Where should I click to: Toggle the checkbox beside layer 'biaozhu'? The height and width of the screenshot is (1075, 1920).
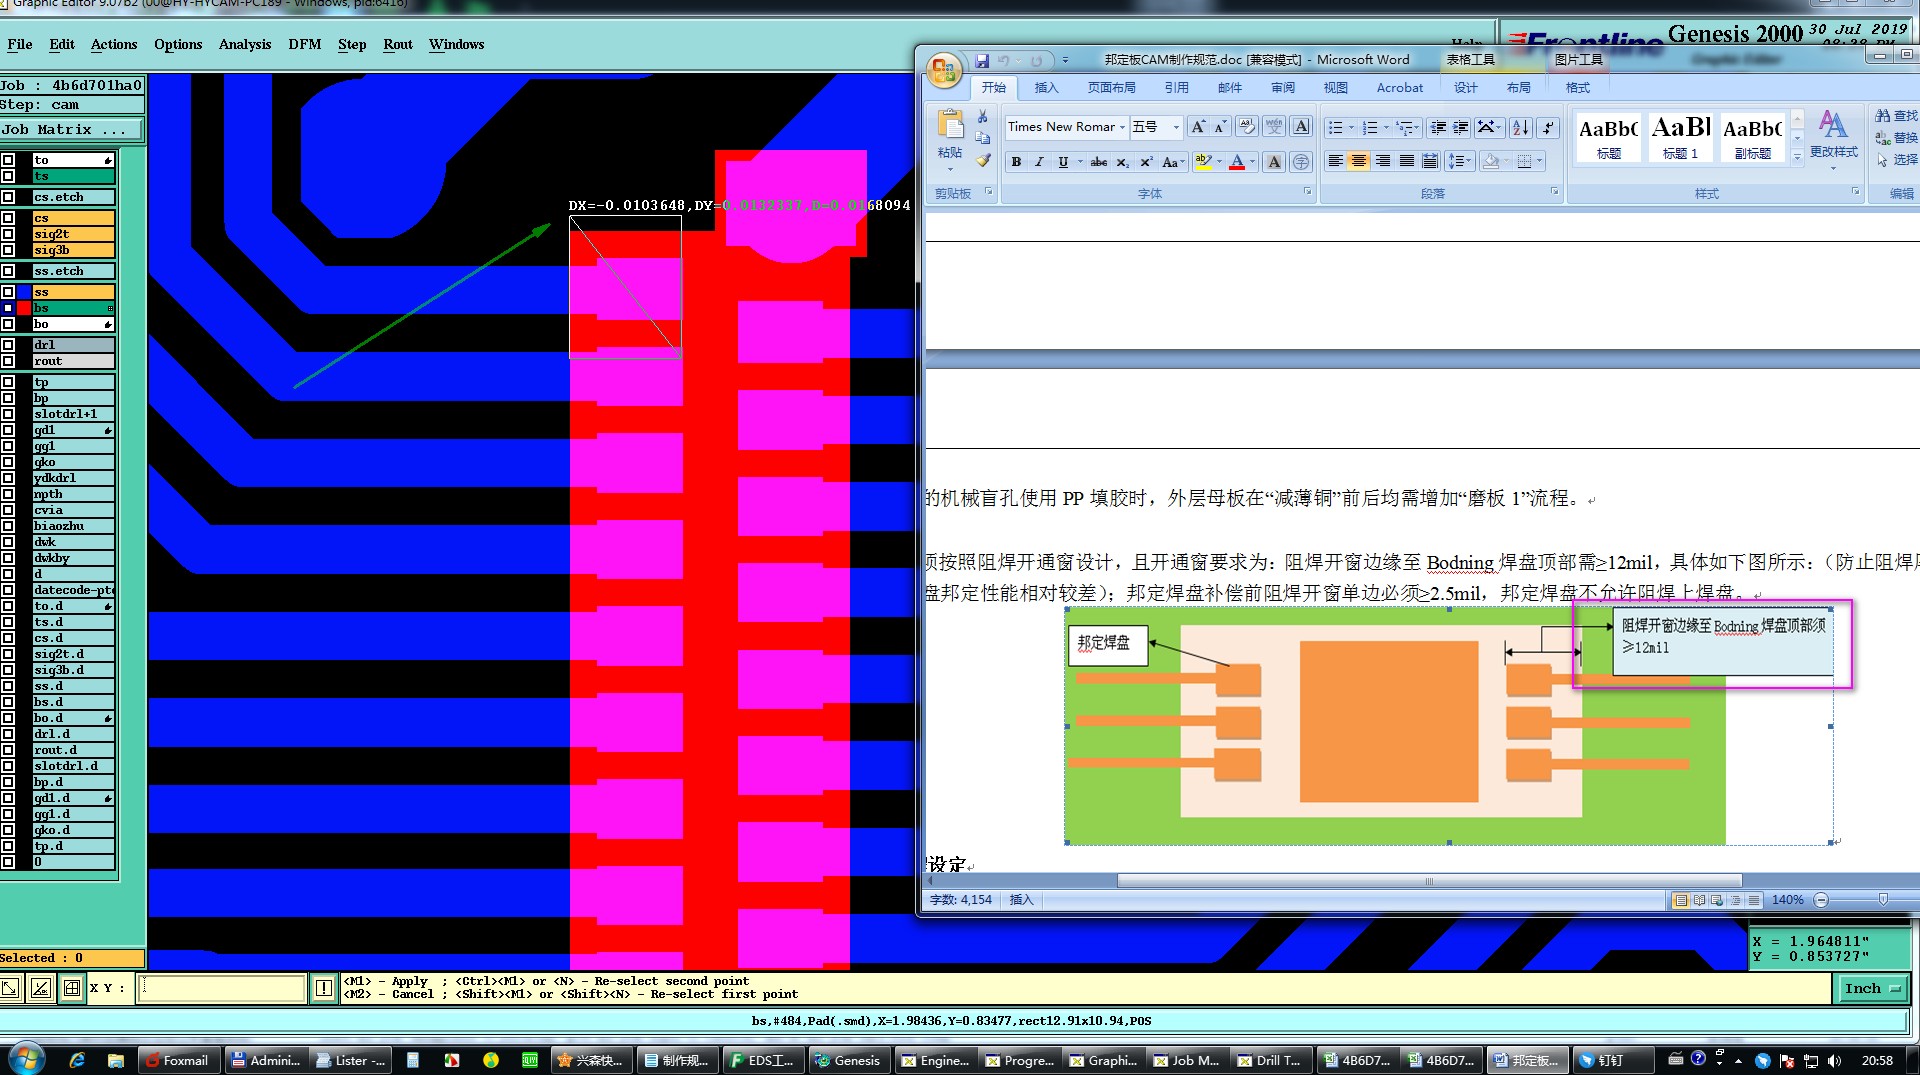(x=8, y=526)
